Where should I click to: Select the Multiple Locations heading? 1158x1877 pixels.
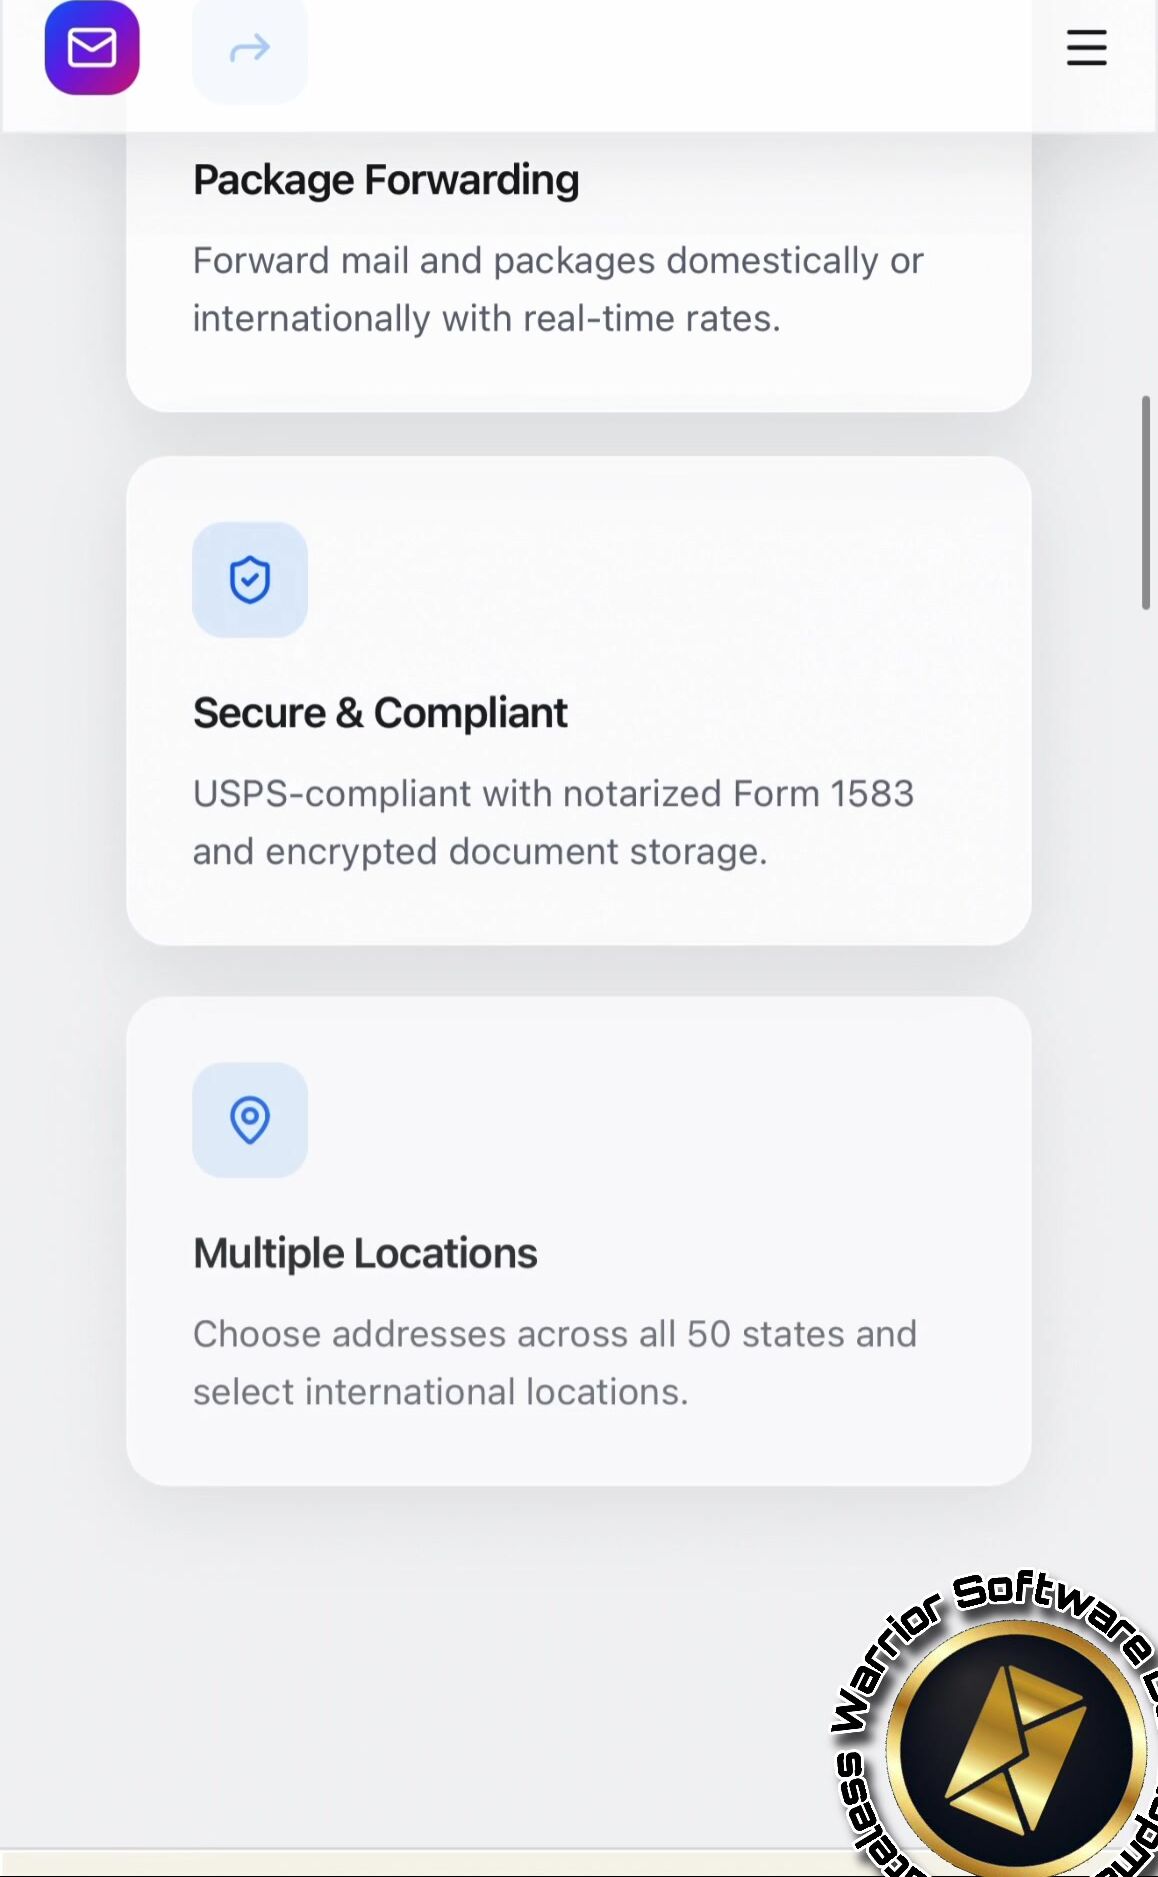point(365,1253)
